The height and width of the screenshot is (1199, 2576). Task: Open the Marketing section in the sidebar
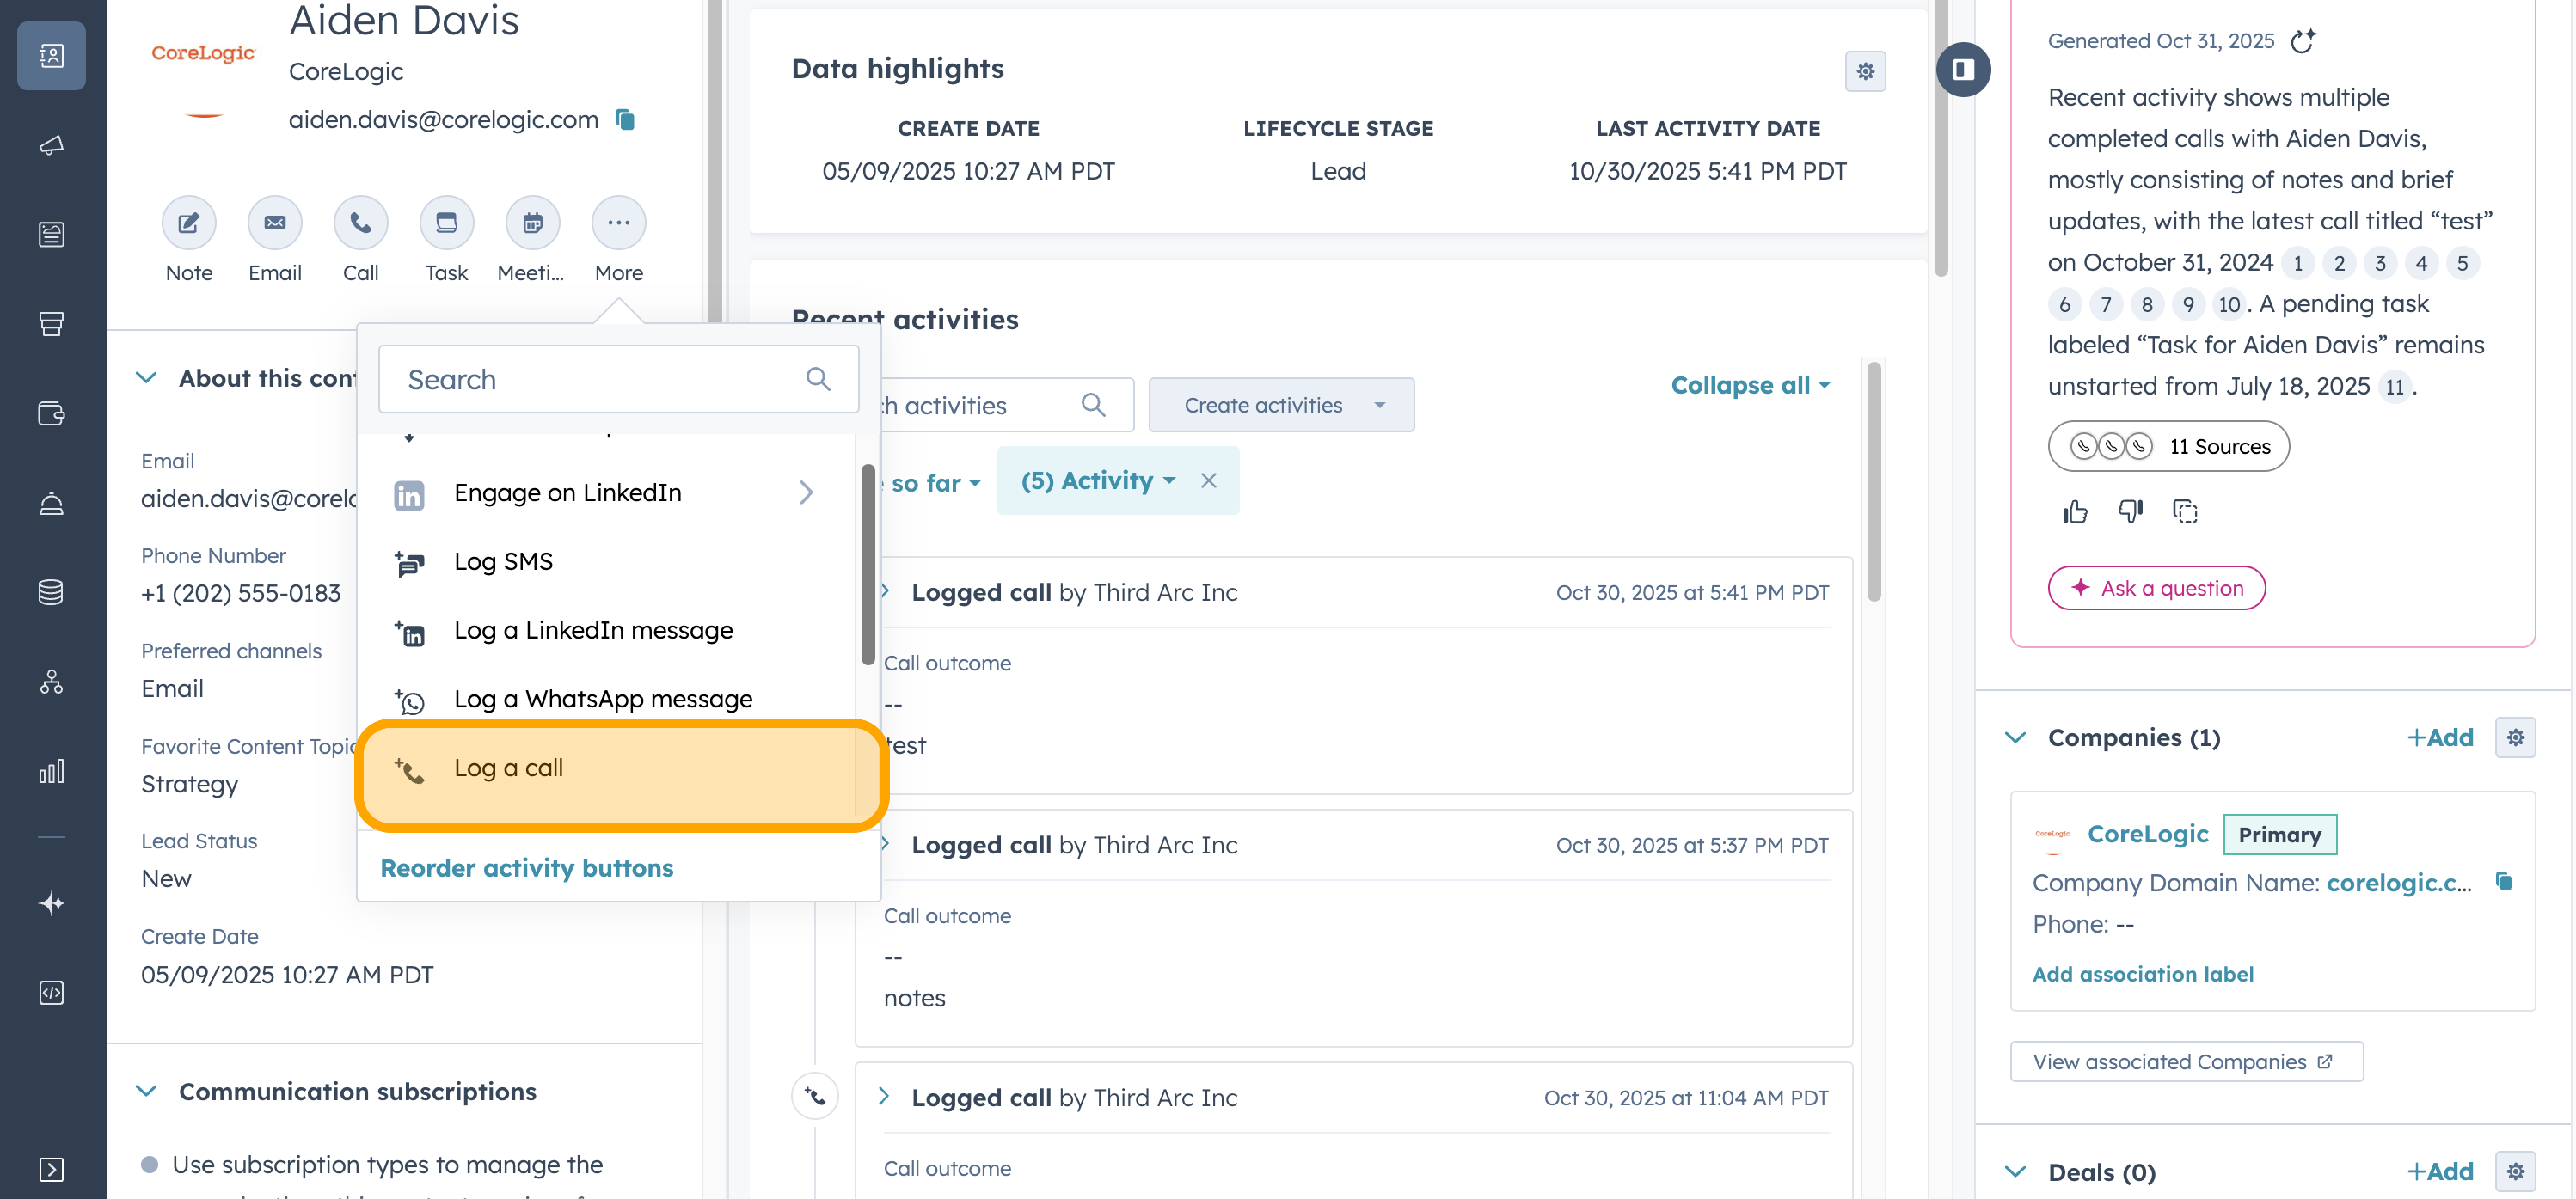pos(50,145)
